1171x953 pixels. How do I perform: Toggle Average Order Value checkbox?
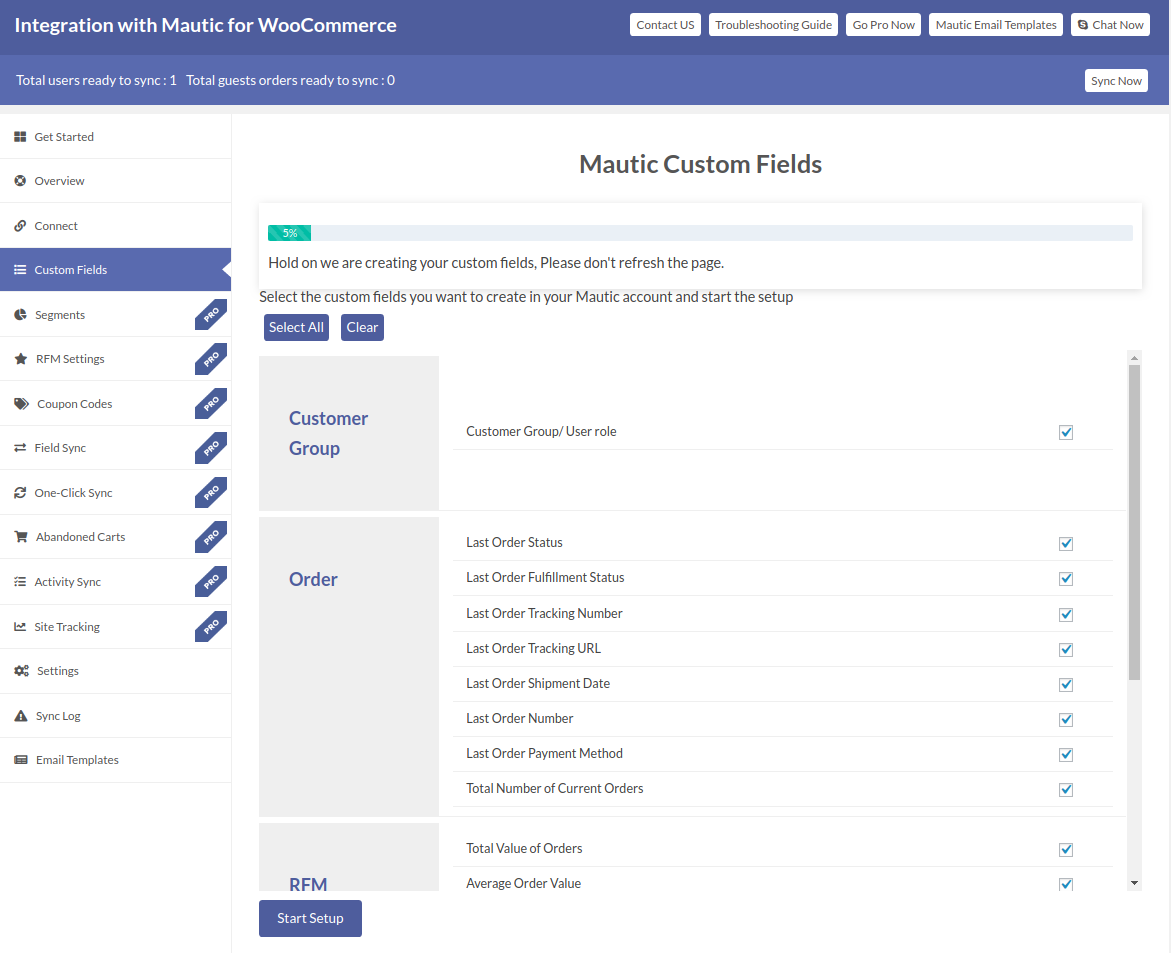pos(1066,884)
